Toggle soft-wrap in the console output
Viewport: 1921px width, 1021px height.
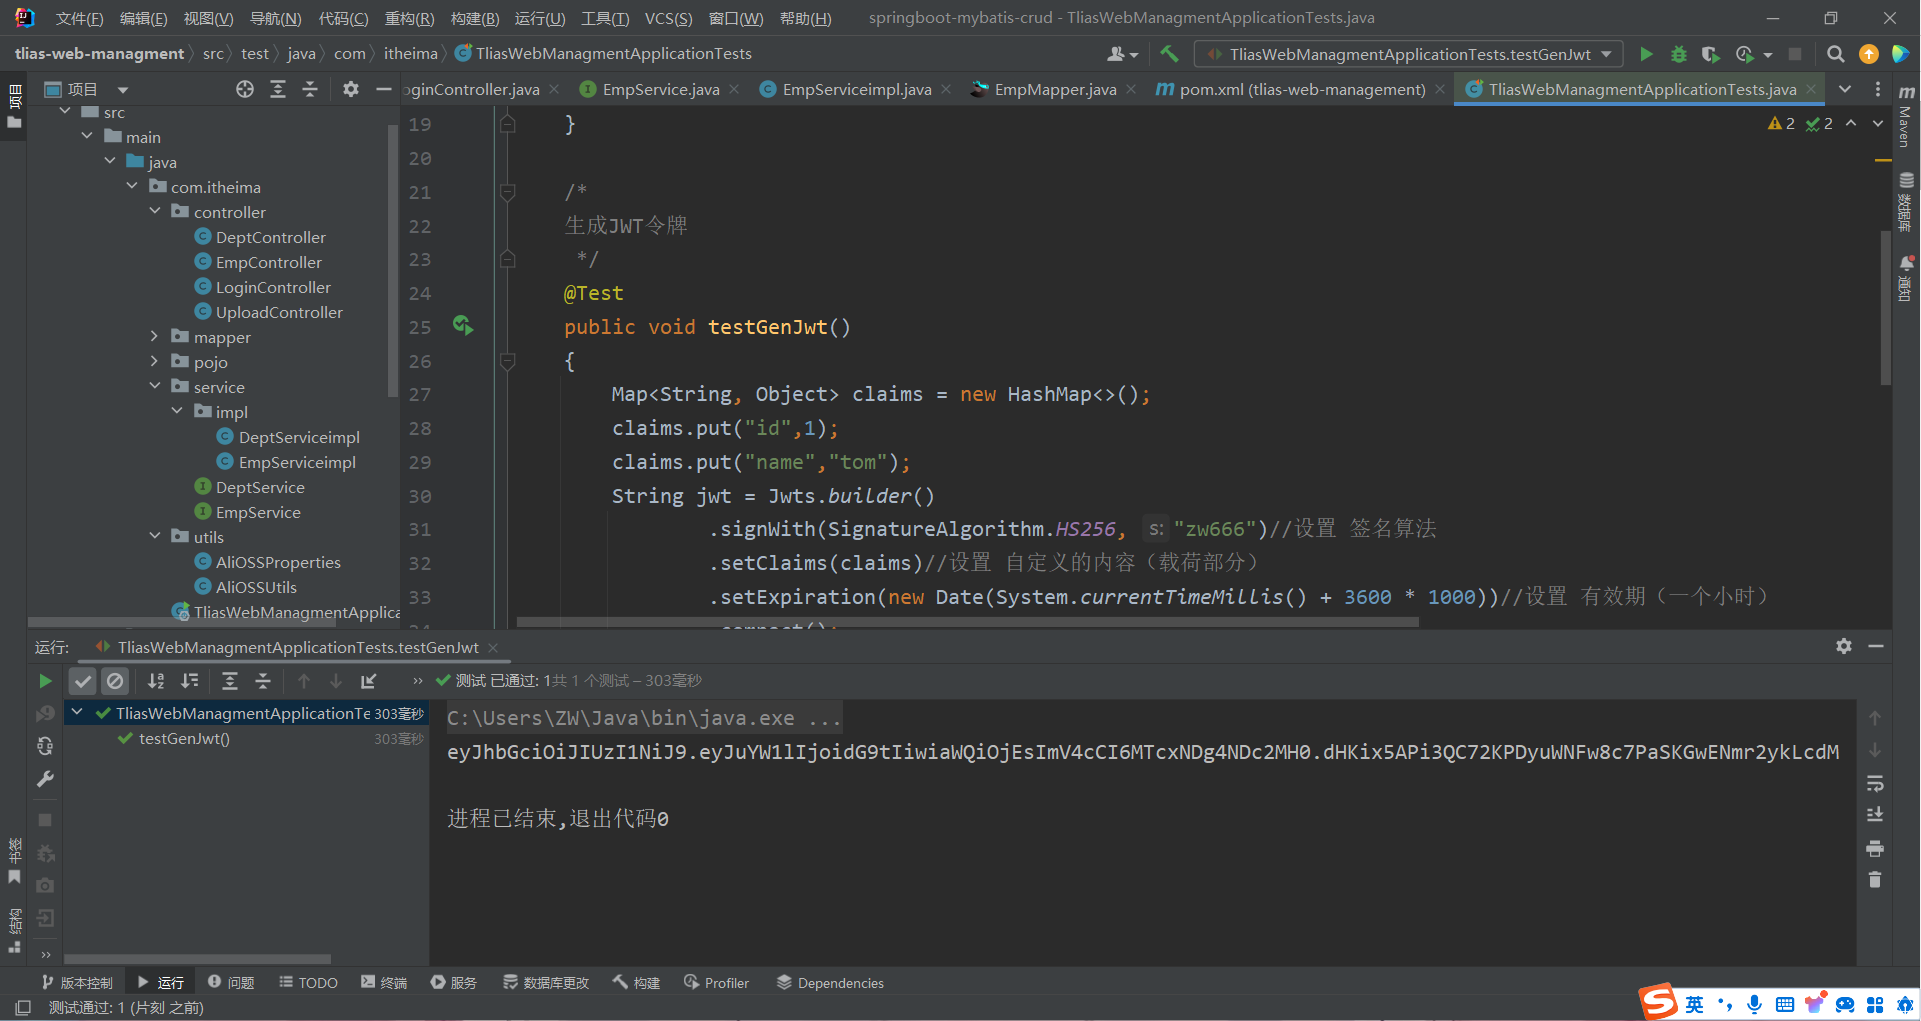(x=1875, y=783)
